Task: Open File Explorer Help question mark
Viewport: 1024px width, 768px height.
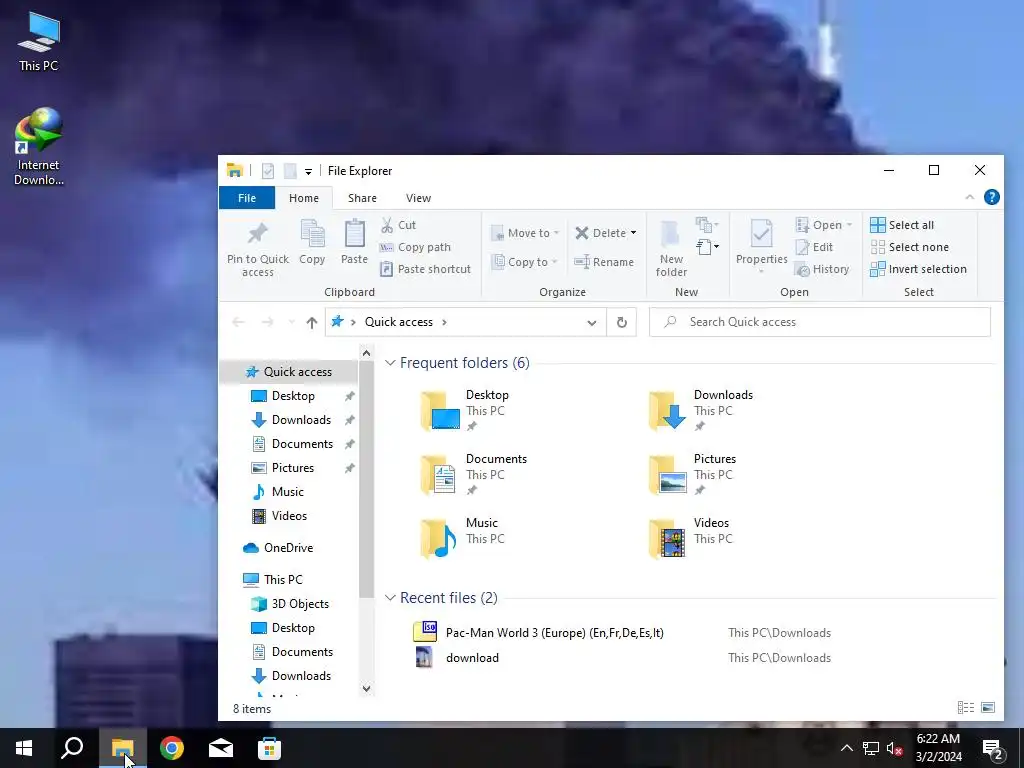Action: pos(991,197)
